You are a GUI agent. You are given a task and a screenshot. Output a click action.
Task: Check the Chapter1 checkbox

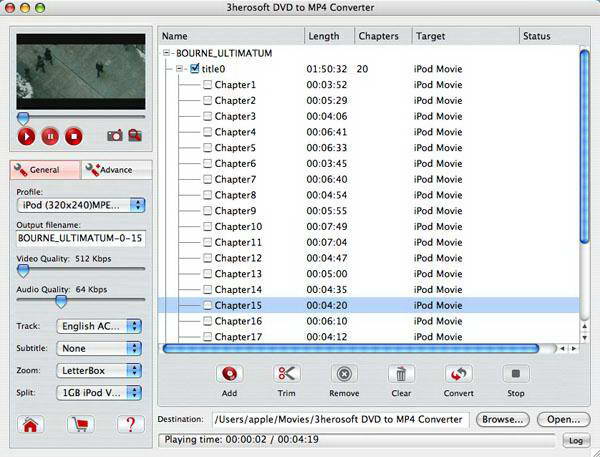pos(207,85)
